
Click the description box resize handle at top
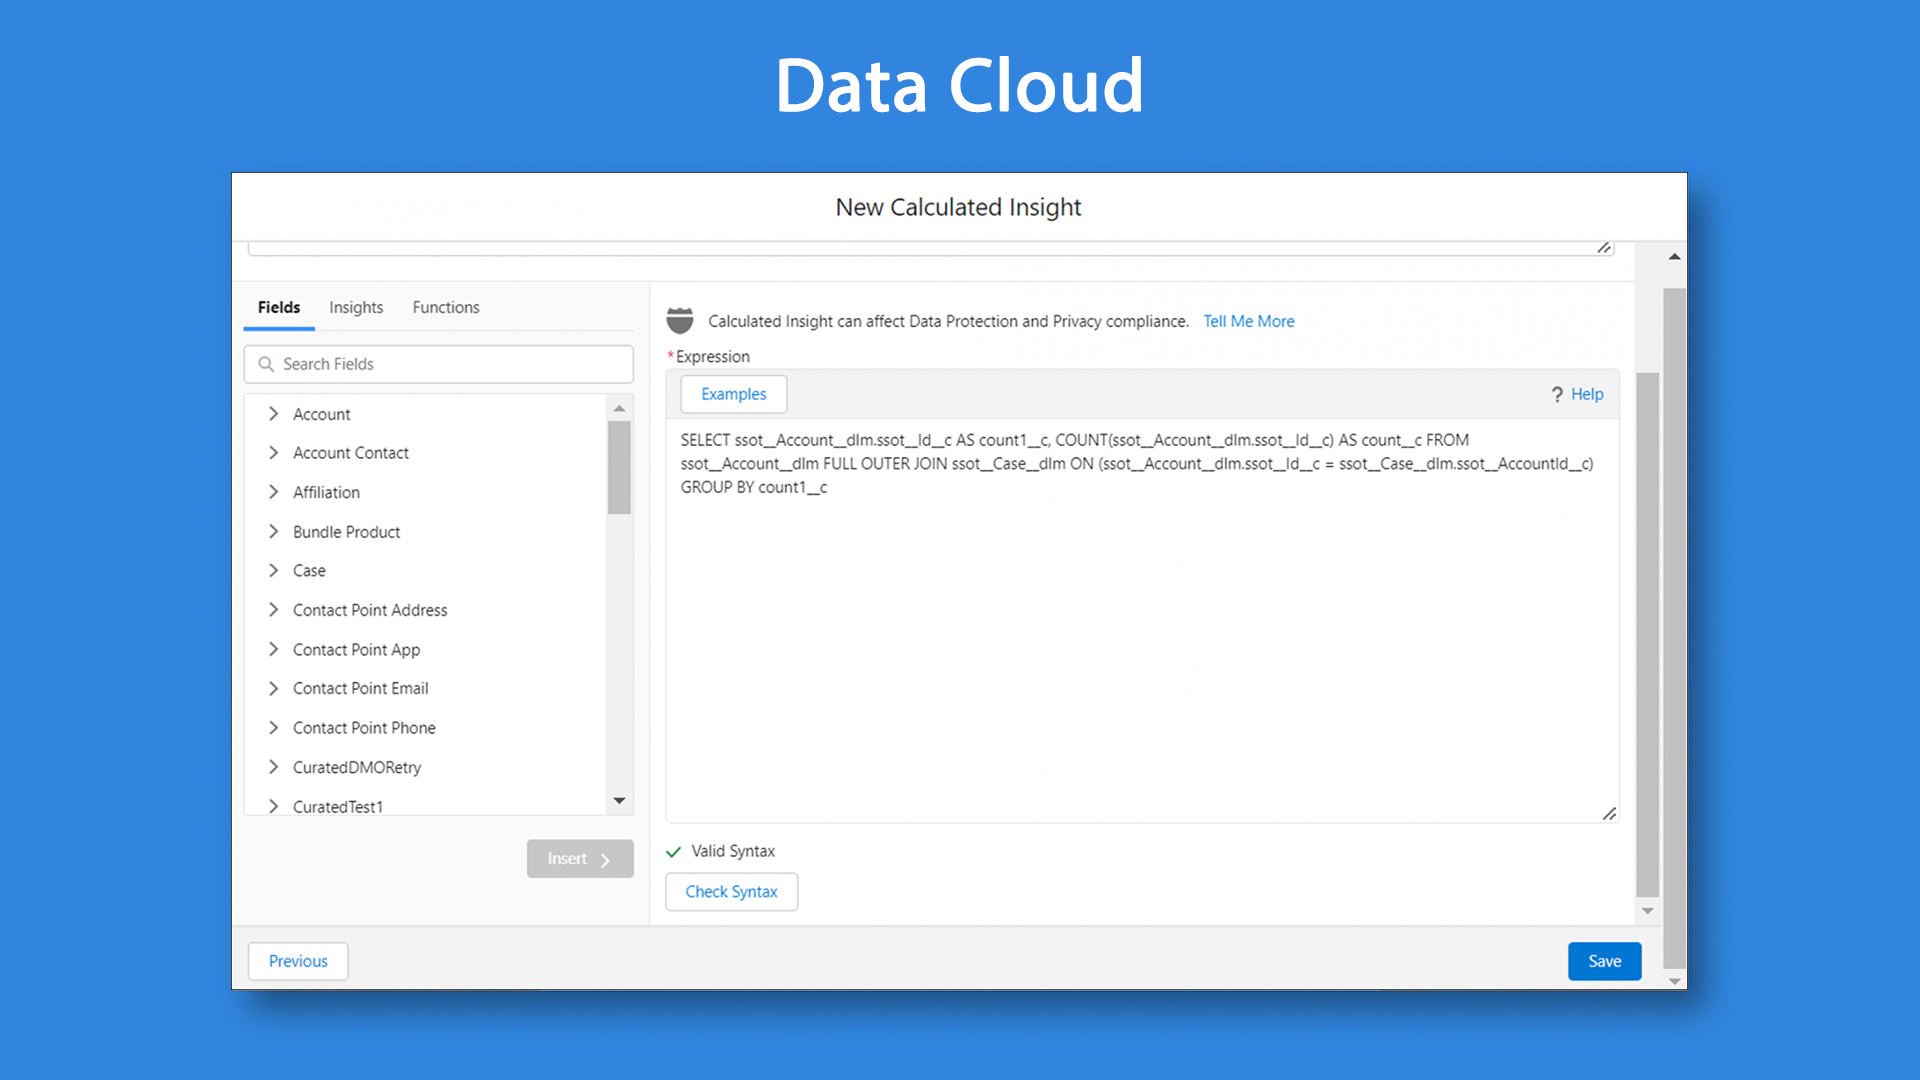pos(1604,247)
